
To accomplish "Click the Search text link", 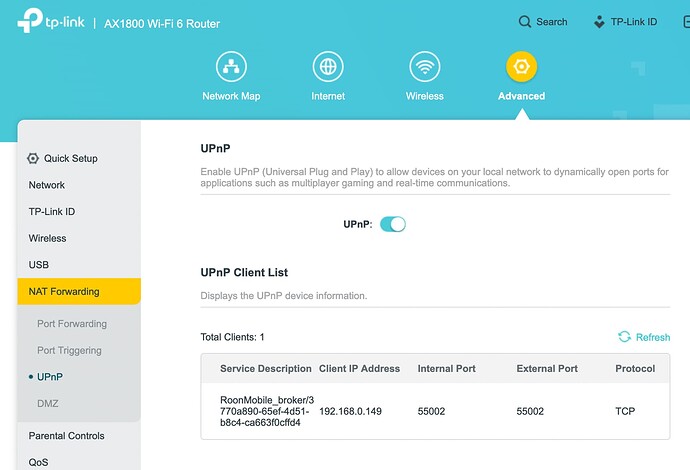I will pos(551,22).
